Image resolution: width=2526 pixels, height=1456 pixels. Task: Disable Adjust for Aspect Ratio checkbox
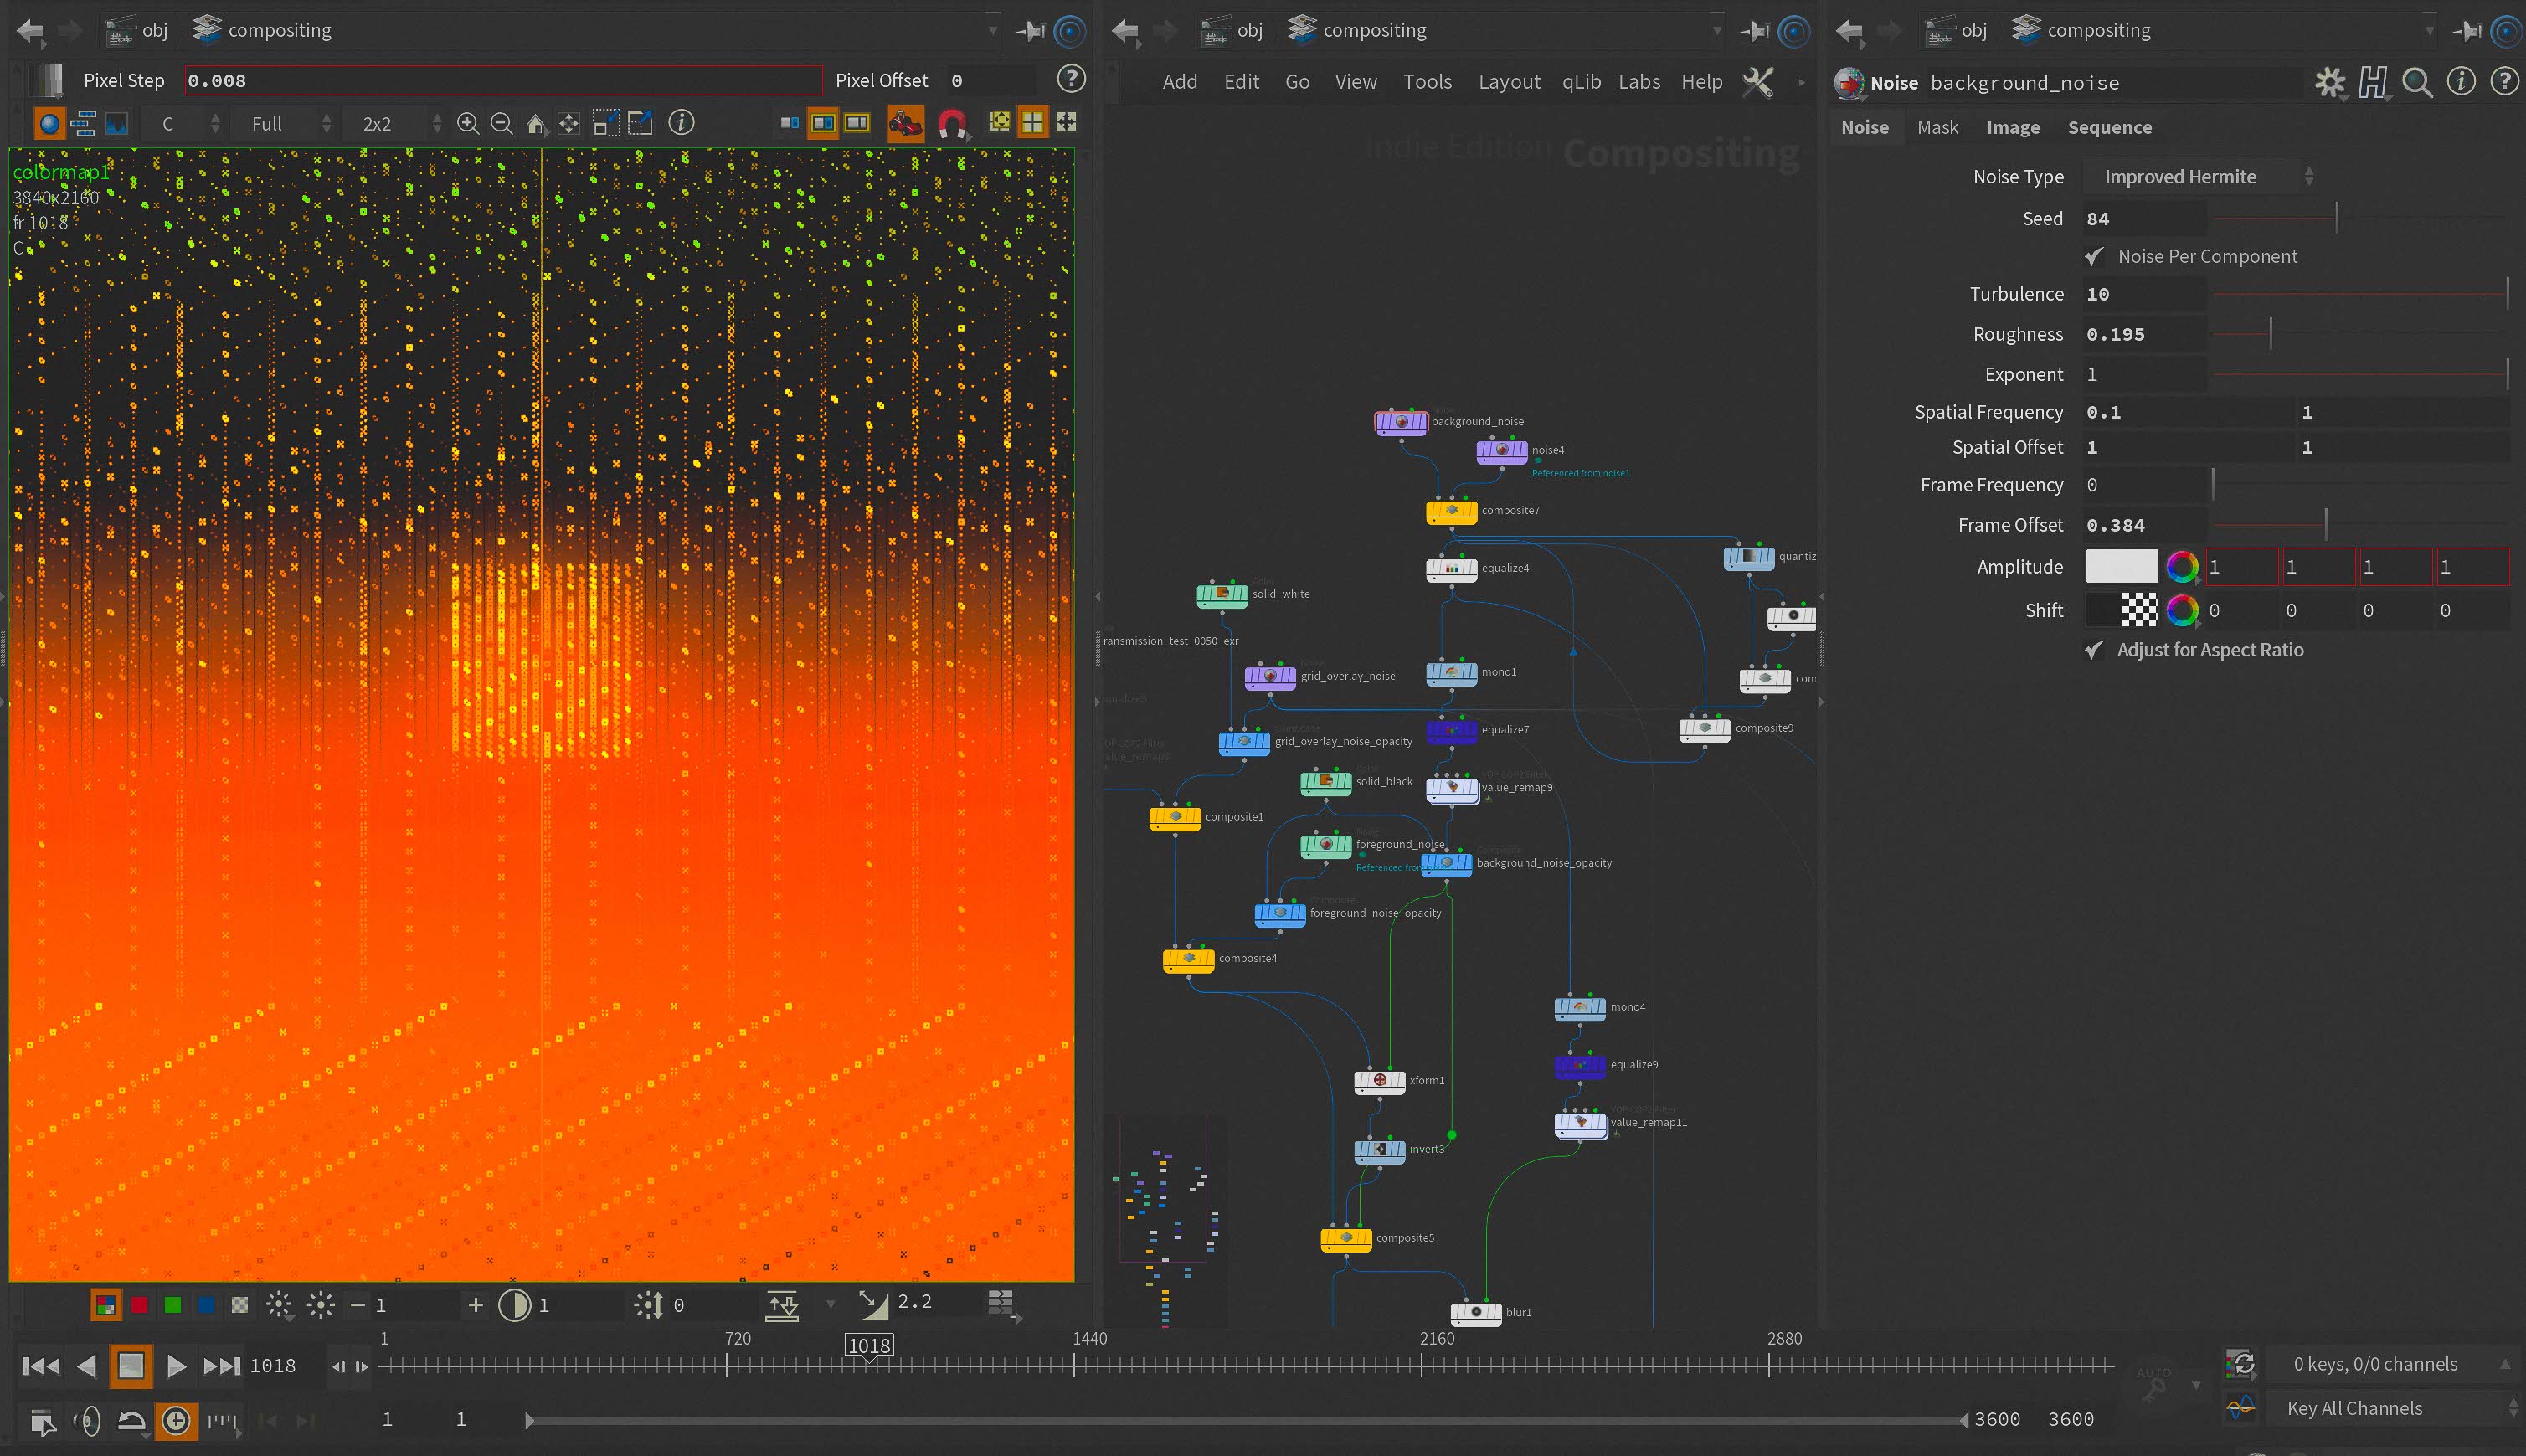(x=2094, y=650)
